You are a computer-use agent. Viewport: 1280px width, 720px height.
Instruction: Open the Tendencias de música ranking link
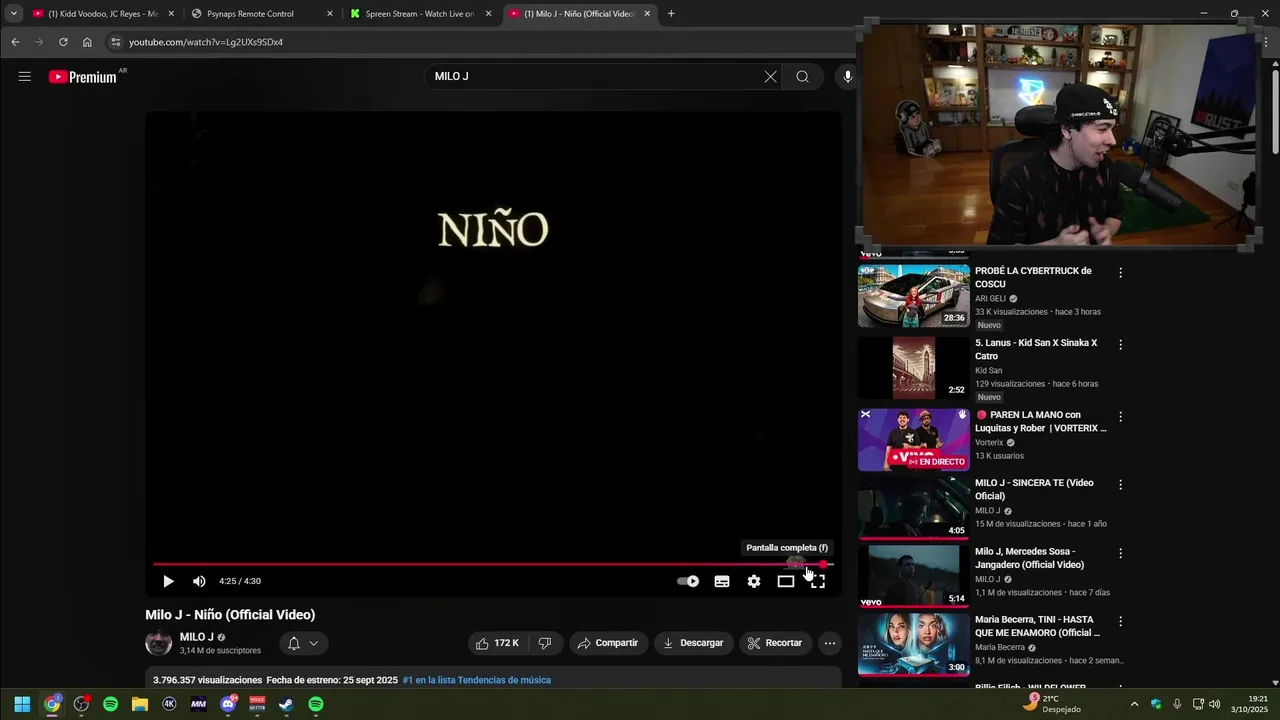(477, 680)
